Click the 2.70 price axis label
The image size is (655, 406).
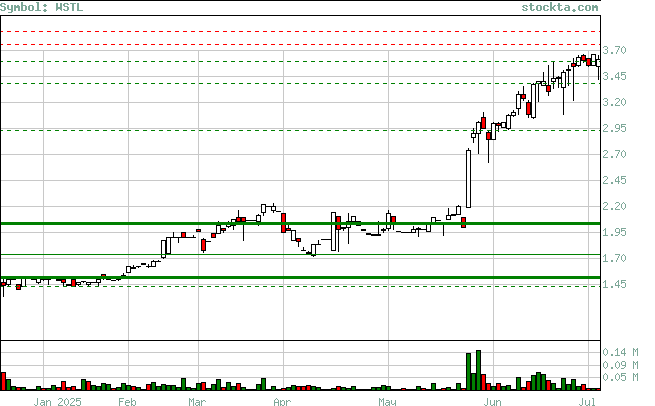click(614, 155)
